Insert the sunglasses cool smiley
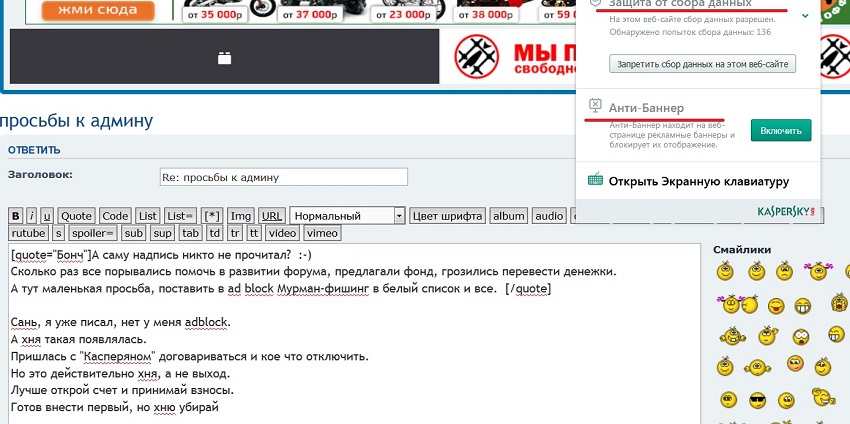Screen dimensions: 850x424 [x=757, y=401]
